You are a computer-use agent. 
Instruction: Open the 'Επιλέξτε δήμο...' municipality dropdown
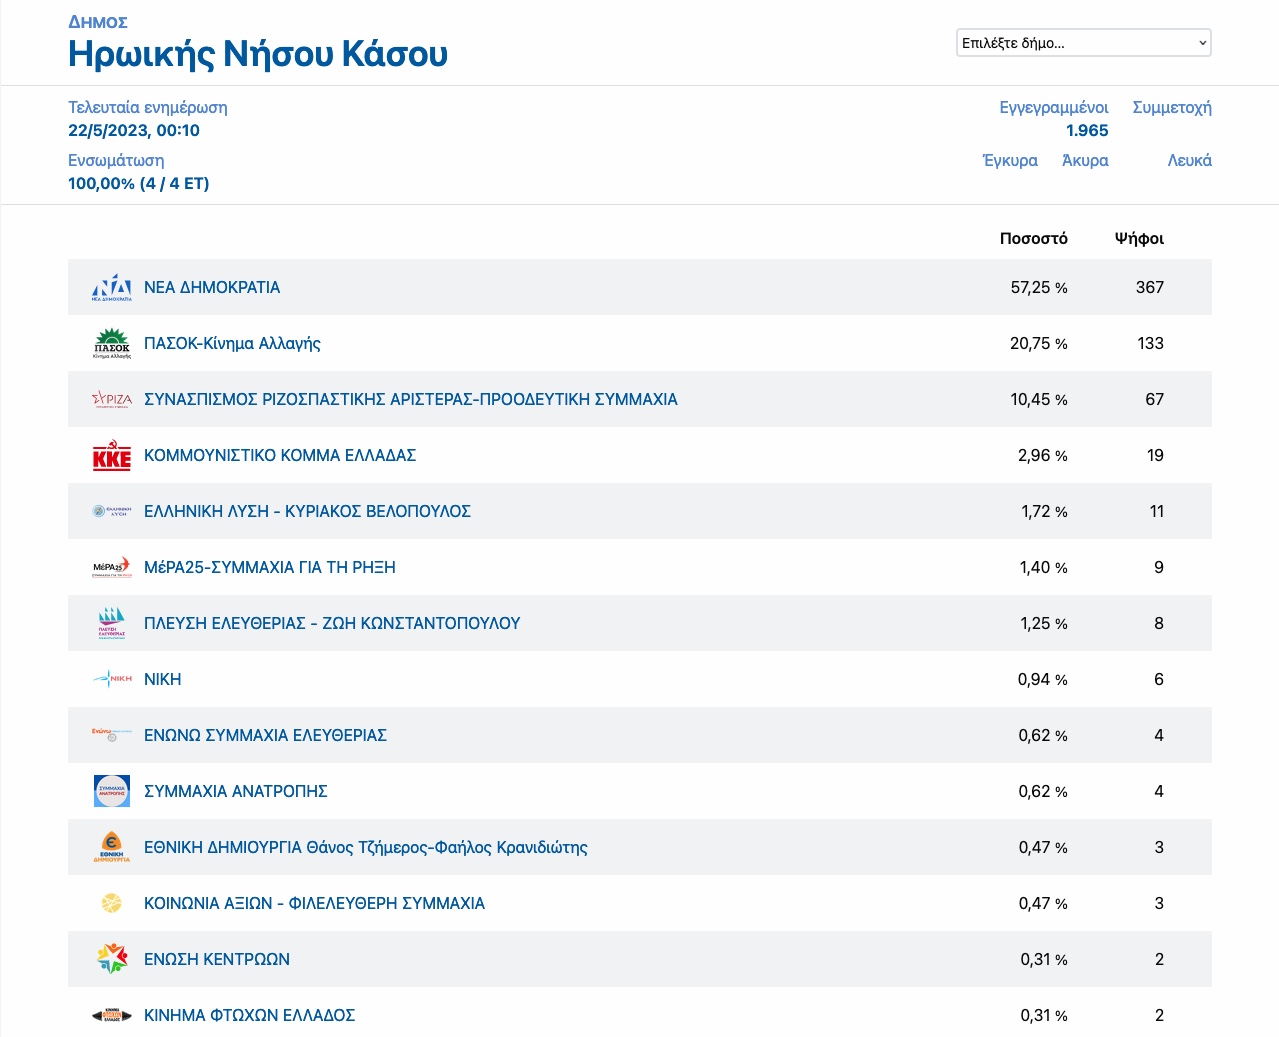[1084, 43]
